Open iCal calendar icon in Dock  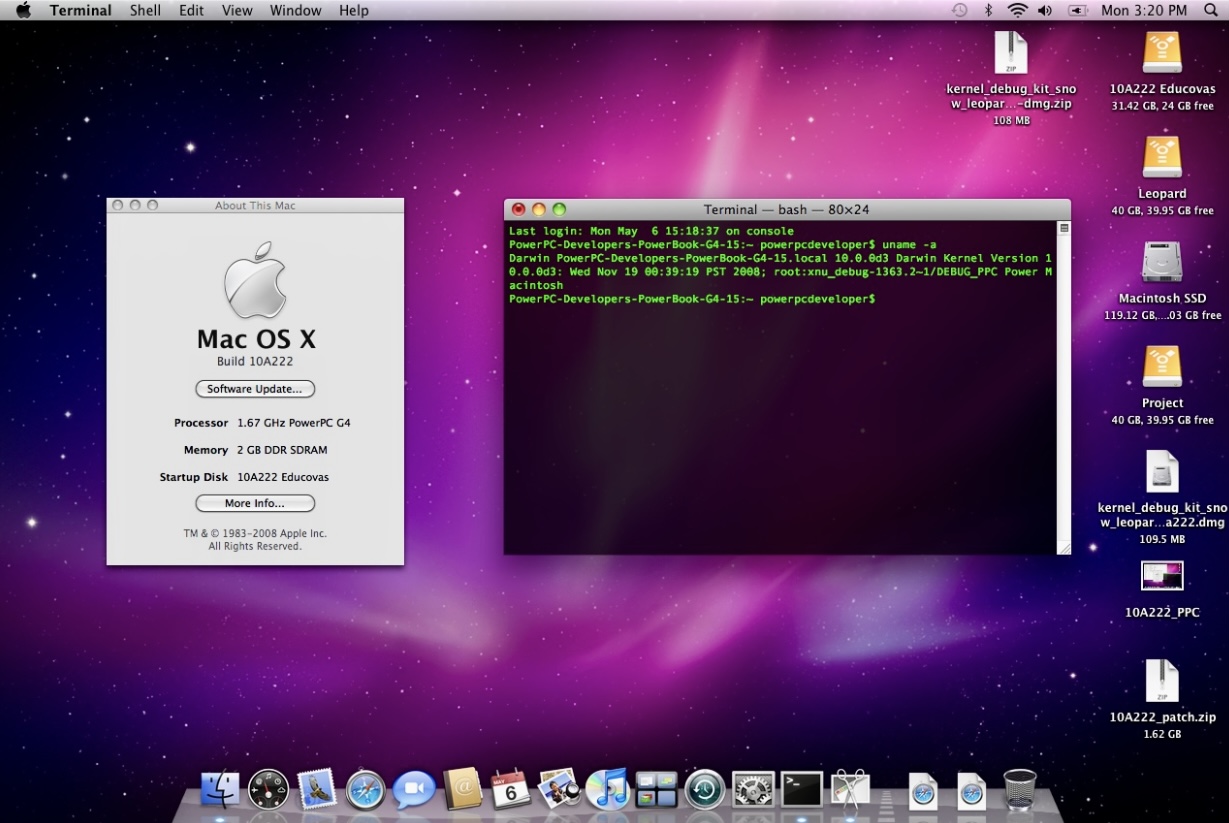tap(511, 789)
